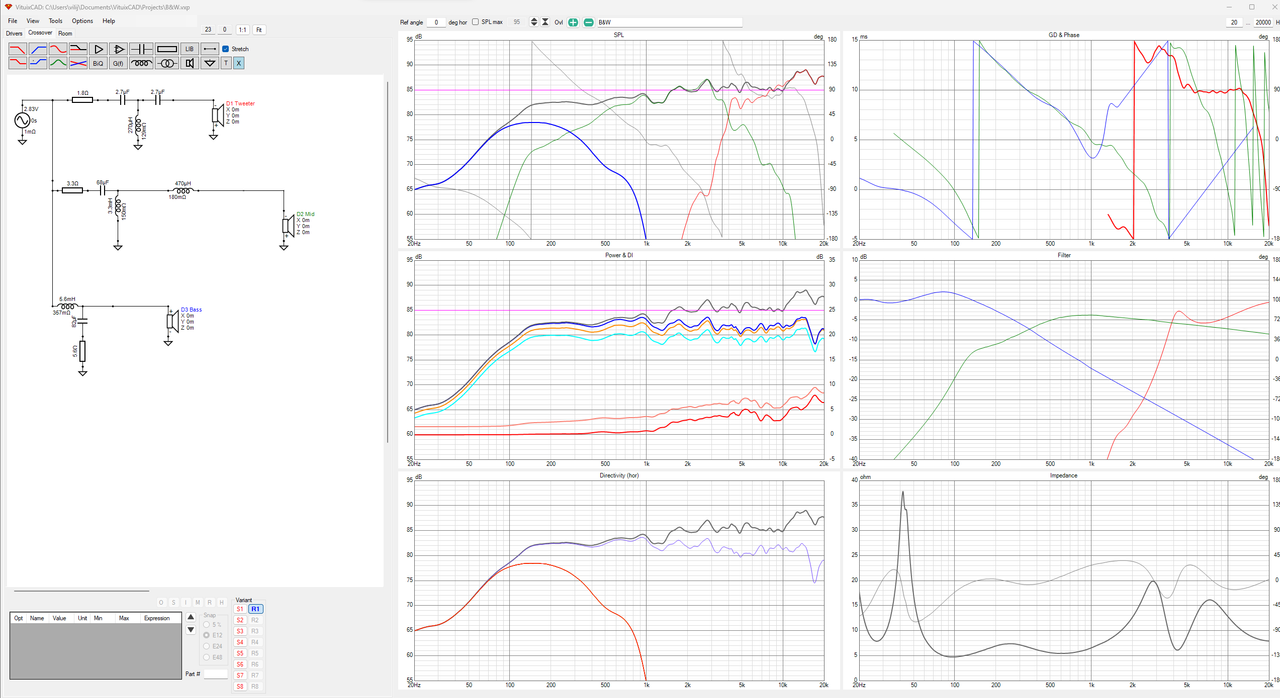Image resolution: width=1280 pixels, height=698 pixels.
Task: Choose the E24 snap radio button
Action: [207, 646]
